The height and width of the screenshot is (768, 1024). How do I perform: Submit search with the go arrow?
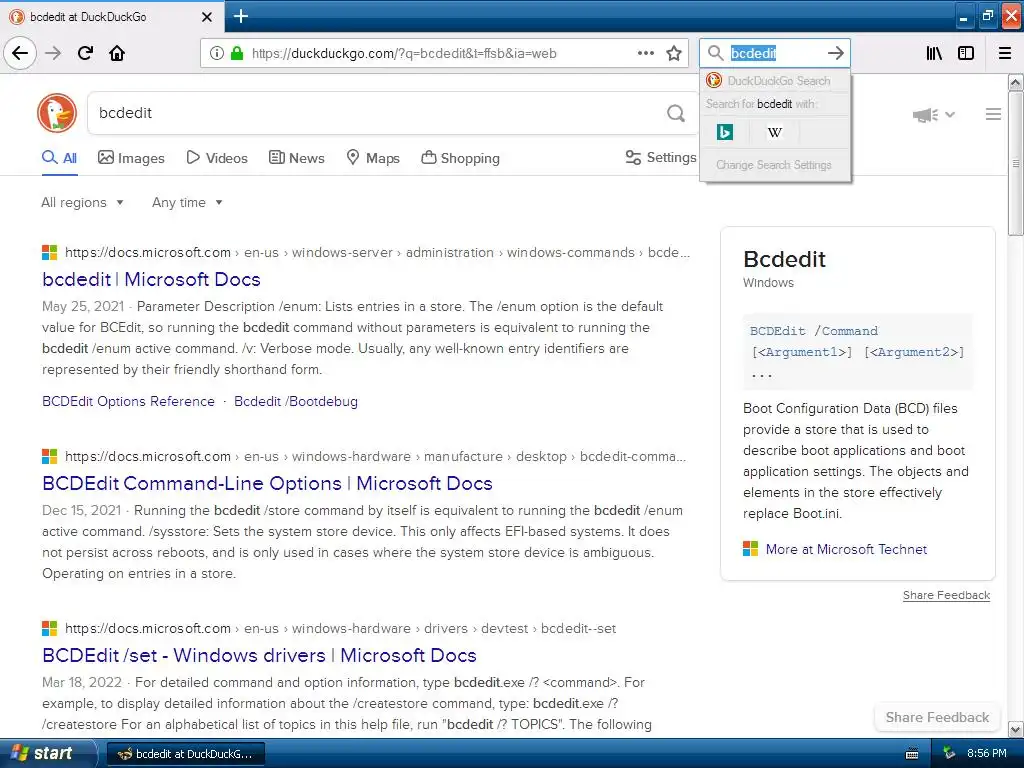(836, 53)
